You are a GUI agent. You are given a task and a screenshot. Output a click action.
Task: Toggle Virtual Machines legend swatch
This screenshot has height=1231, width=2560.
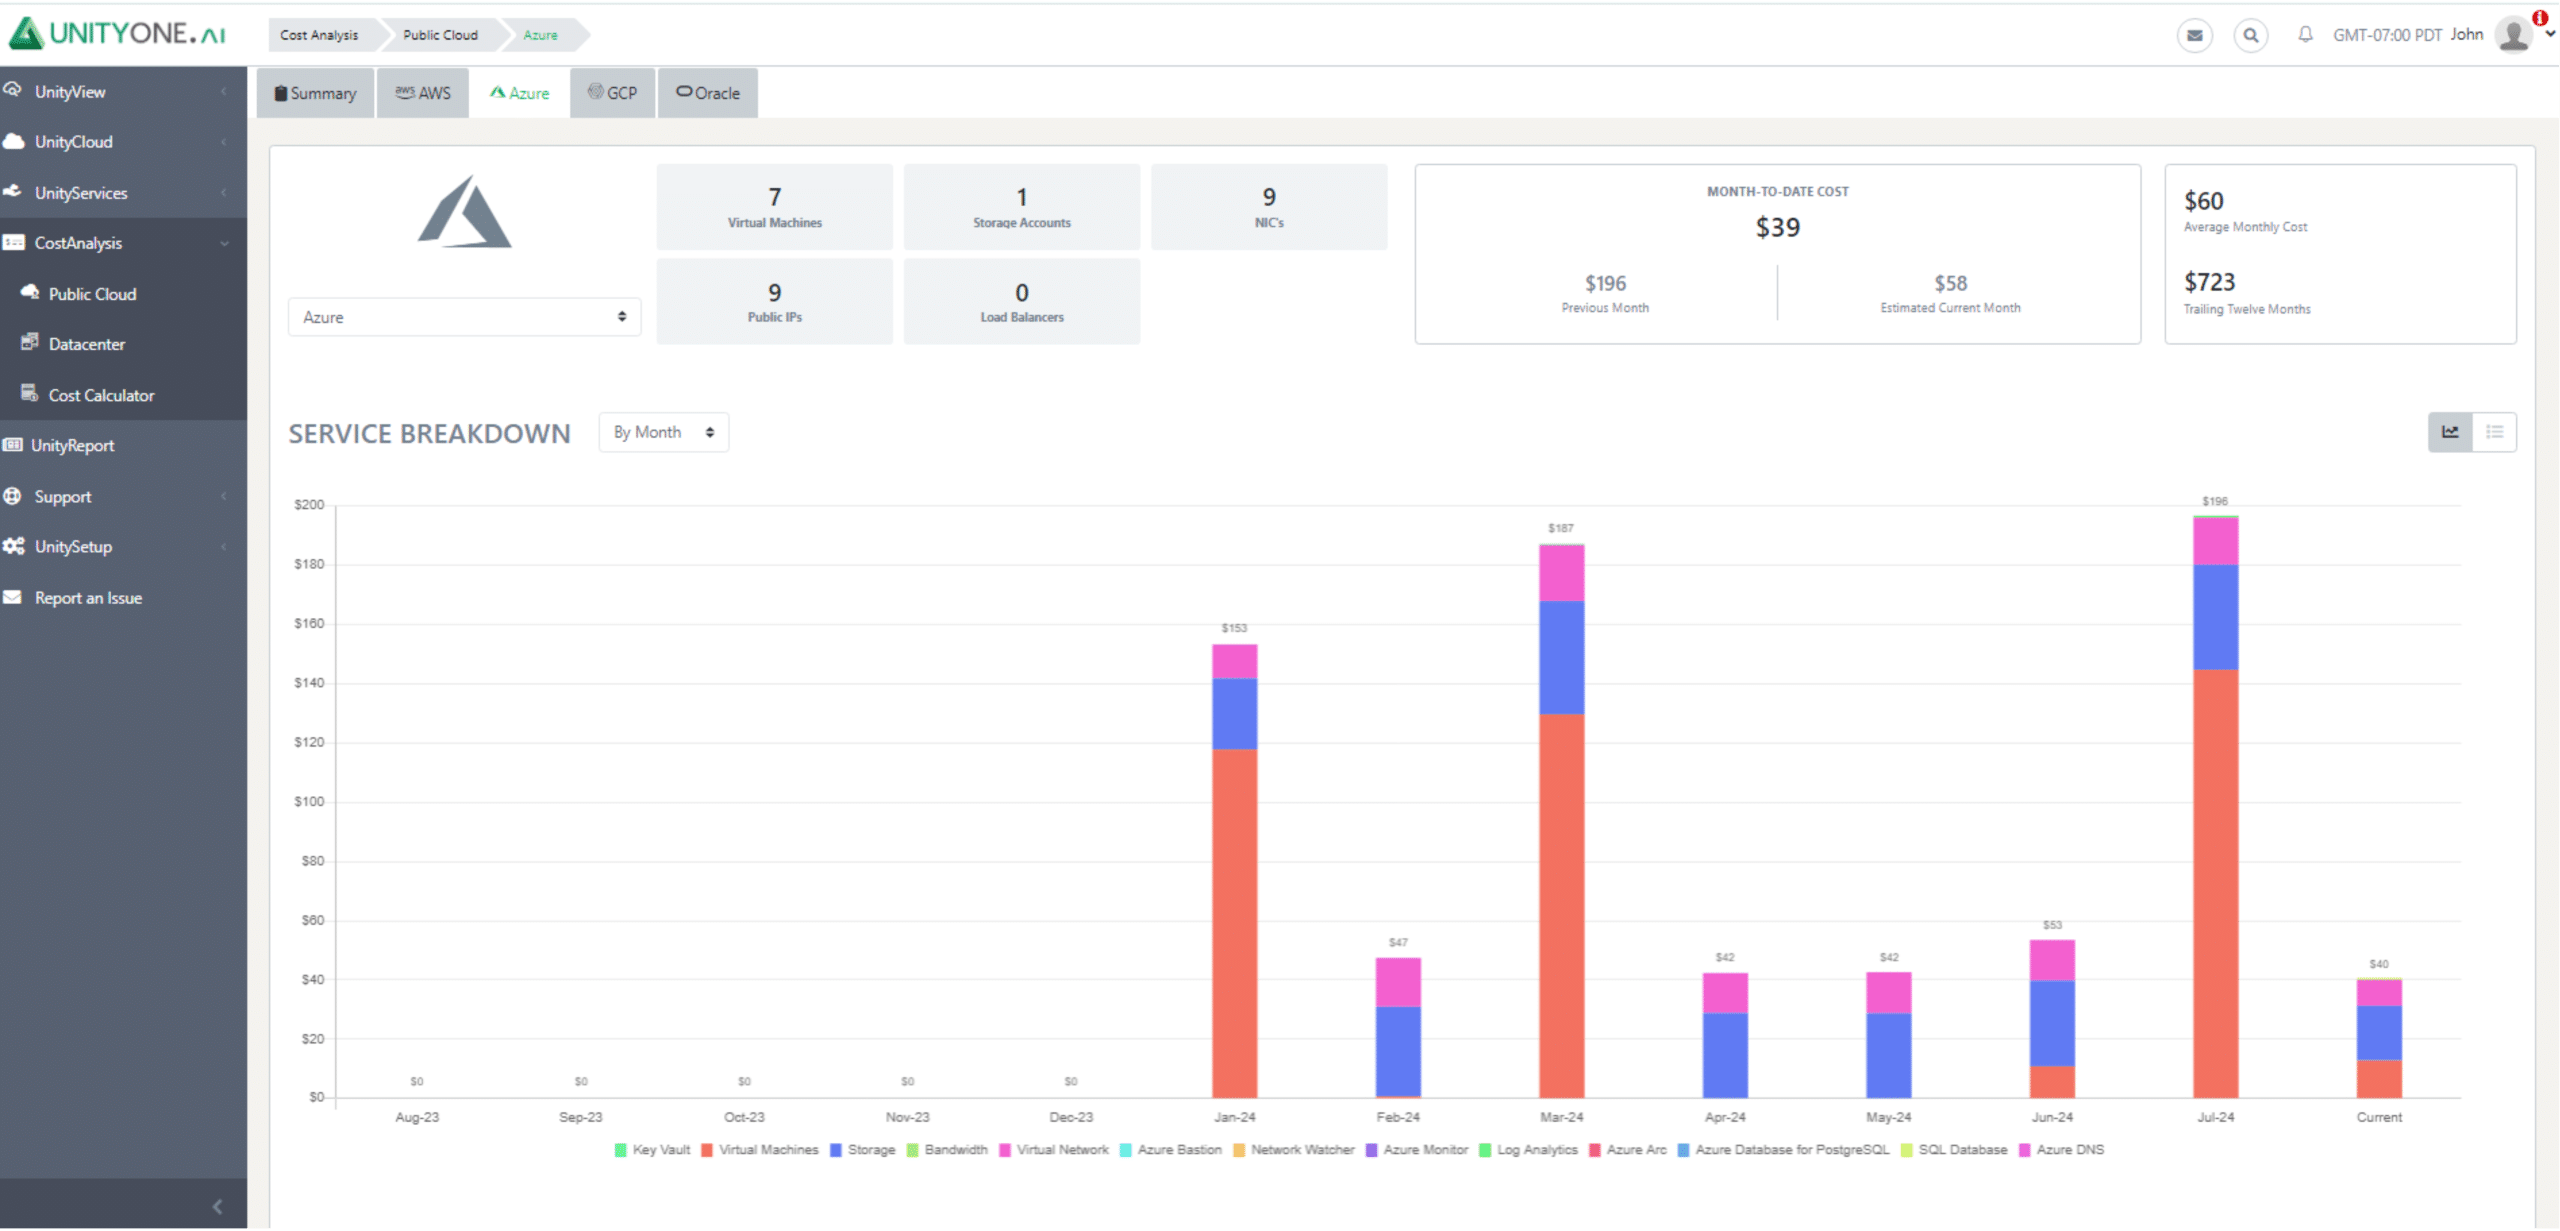point(707,1150)
